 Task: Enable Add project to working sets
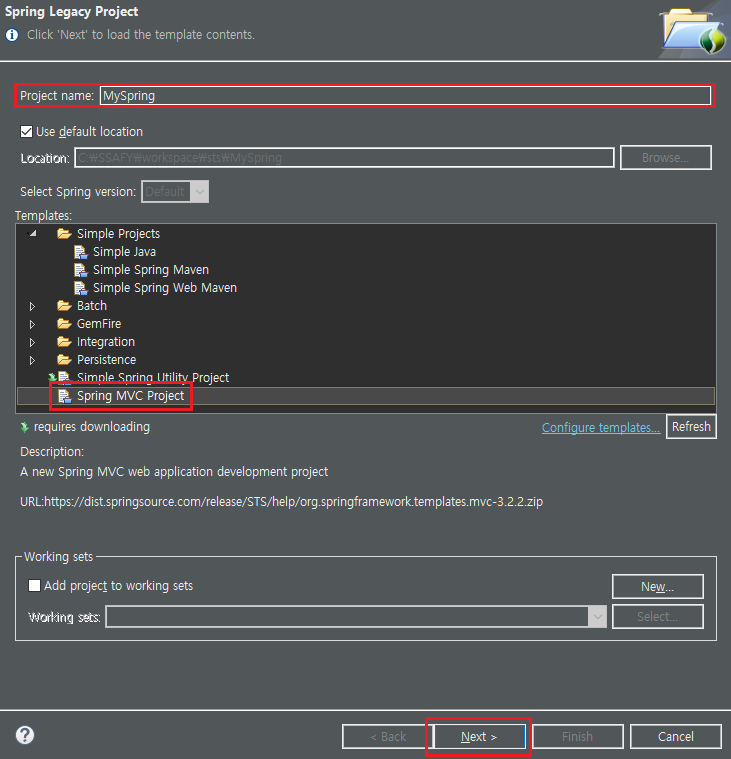(x=34, y=586)
